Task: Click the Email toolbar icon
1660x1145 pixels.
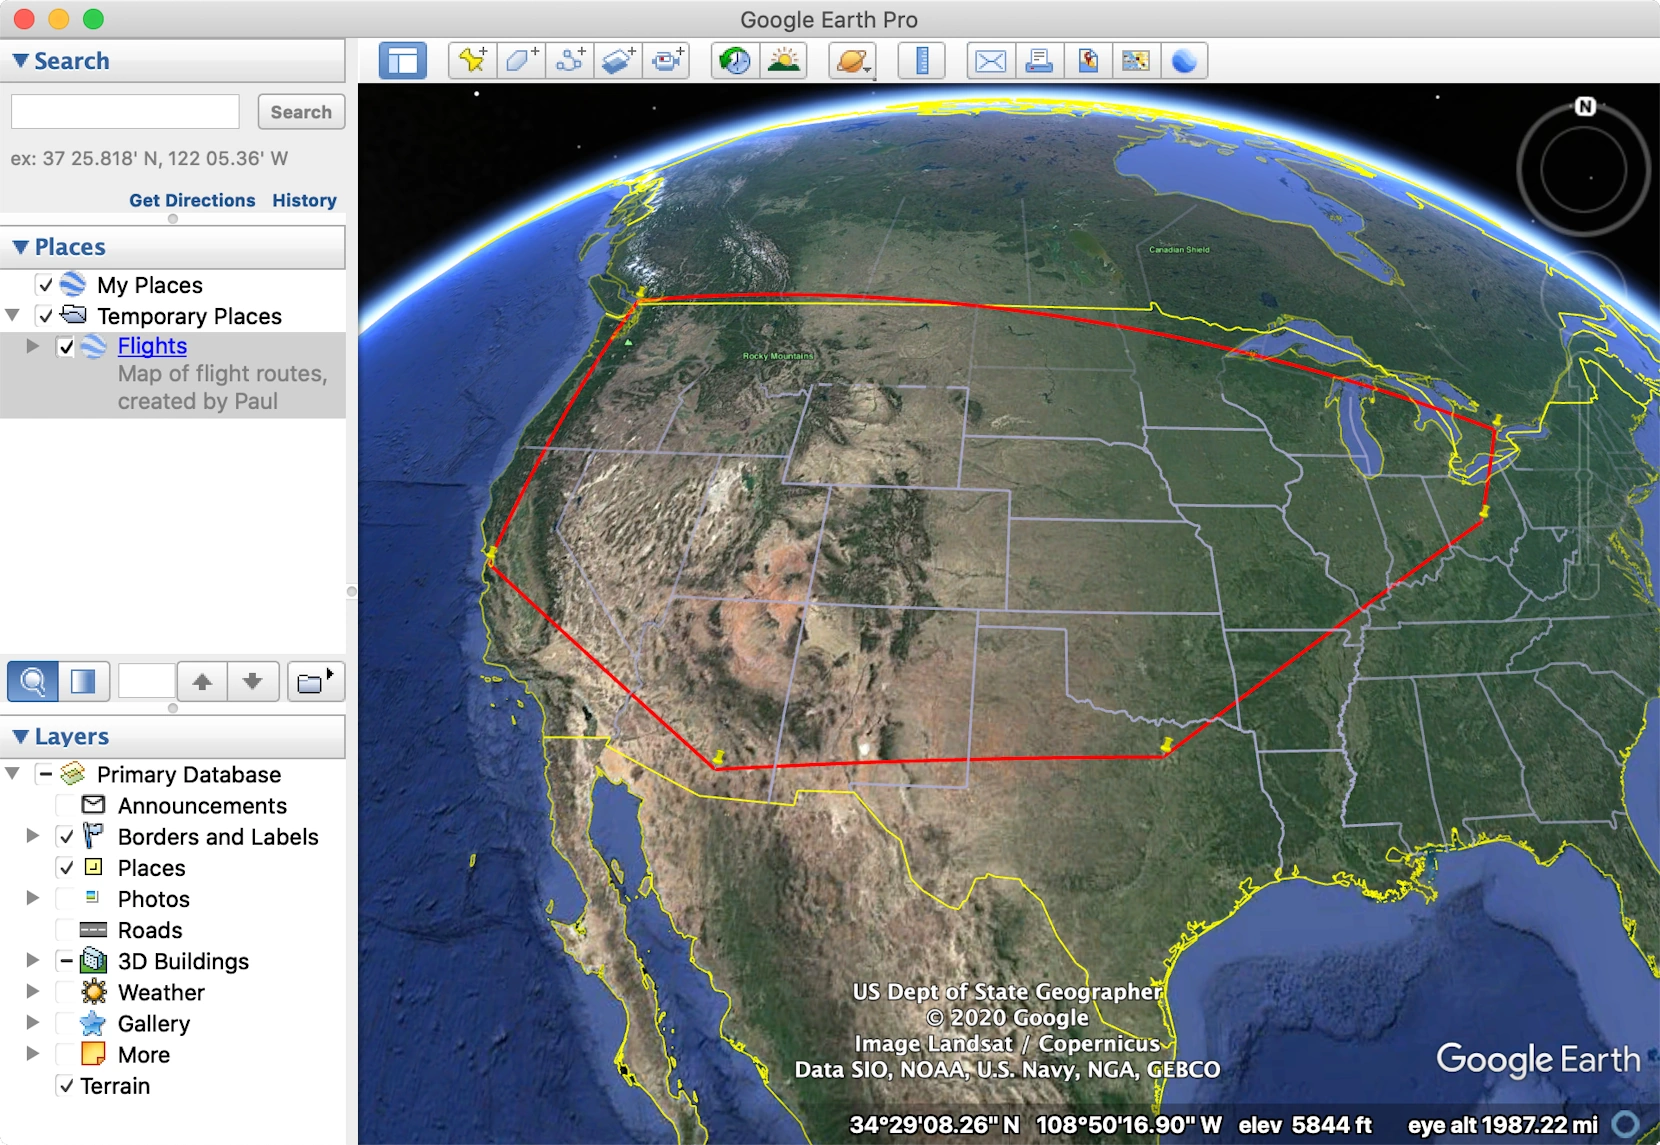Action: (990, 61)
